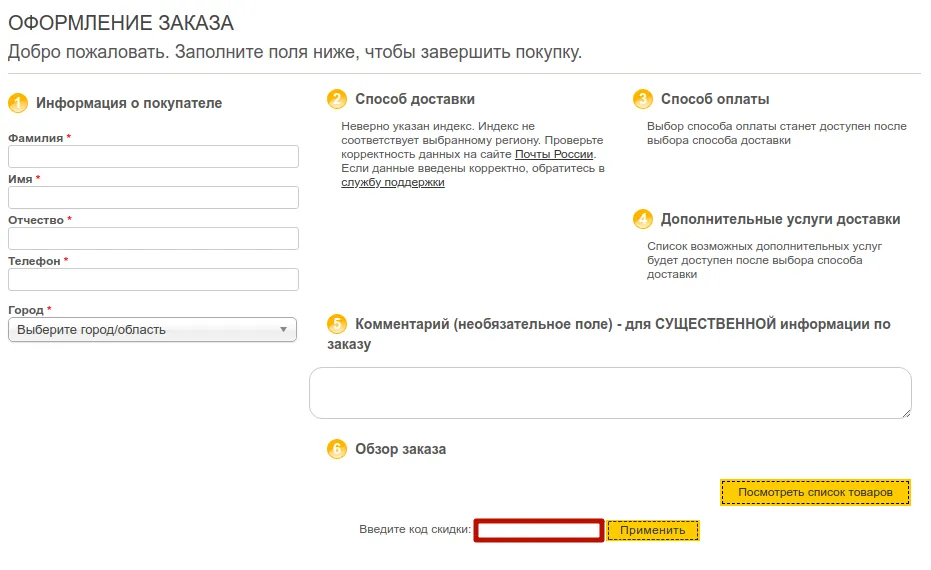Image resolution: width=931 pixels, height=570 pixels.
Task: Focus the Имя input field
Action: (x=153, y=198)
